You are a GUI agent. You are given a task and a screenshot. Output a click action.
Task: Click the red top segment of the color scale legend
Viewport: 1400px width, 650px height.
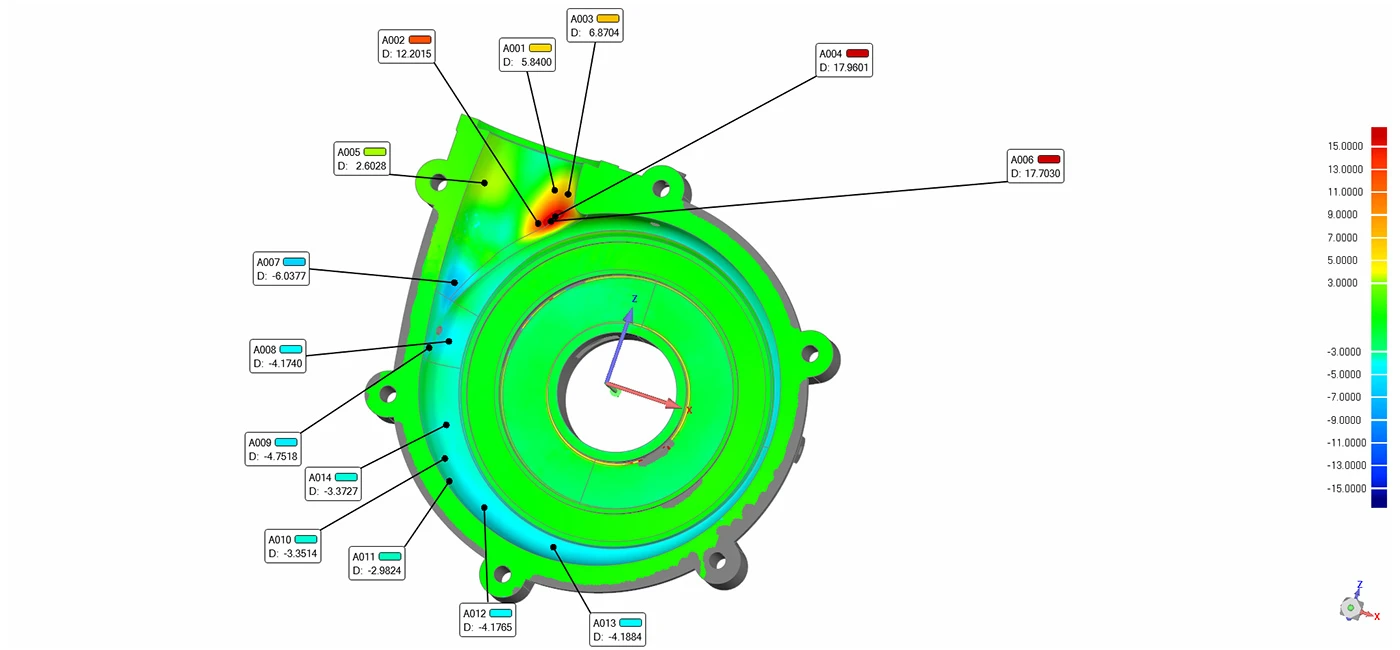pyautogui.click(x=1378, y=135)
